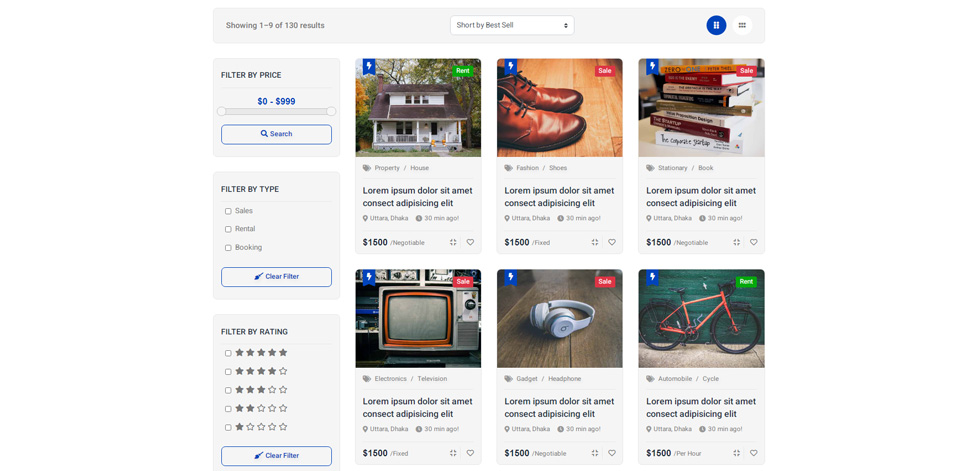Favorite the Book listing with heart icon
Image resolution: width=980 pixels, height=471 pixels.
[x=754, y=242]
